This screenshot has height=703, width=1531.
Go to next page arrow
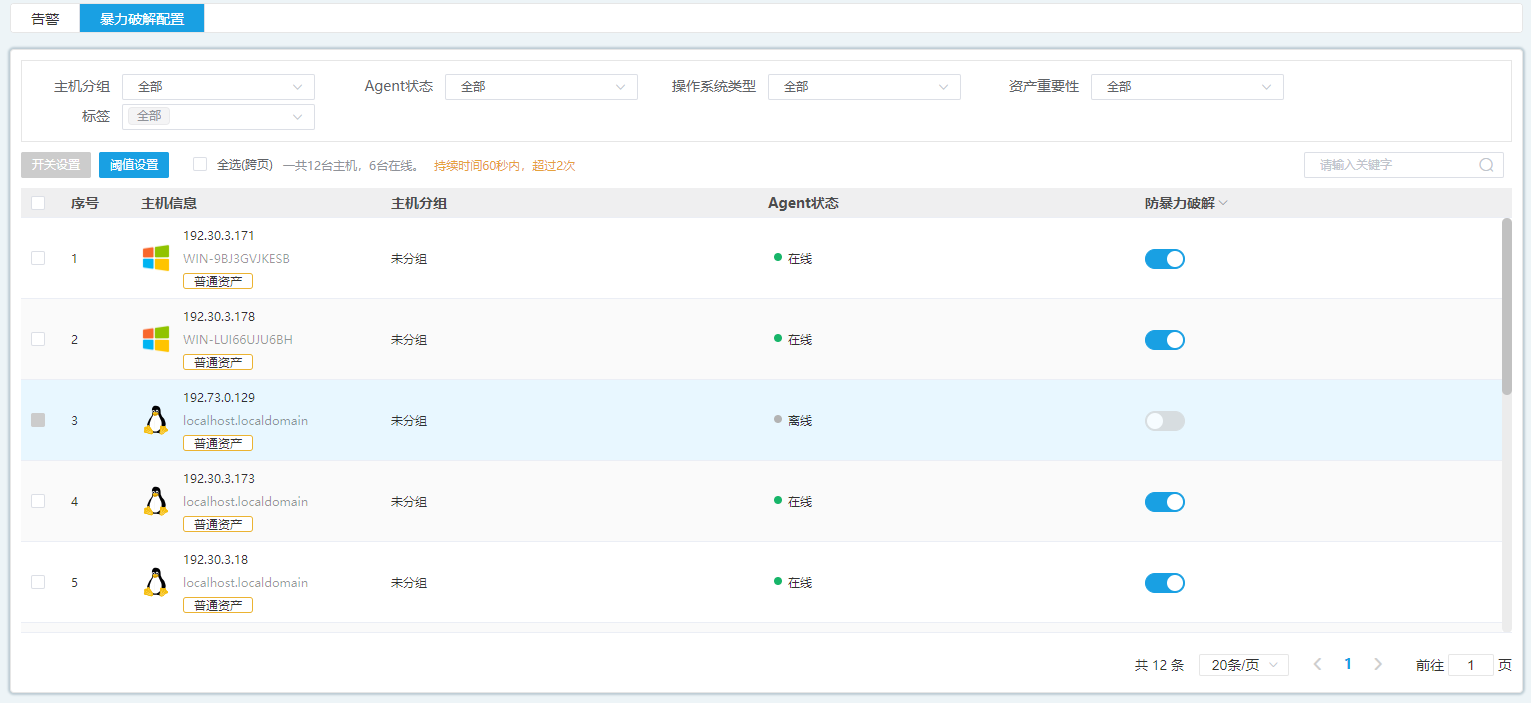point(1378,664)
